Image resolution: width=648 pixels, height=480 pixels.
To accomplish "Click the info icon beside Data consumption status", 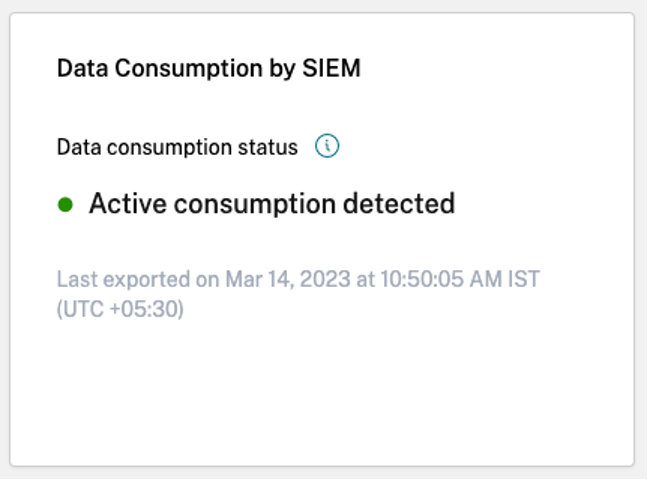I will point(327,147).
